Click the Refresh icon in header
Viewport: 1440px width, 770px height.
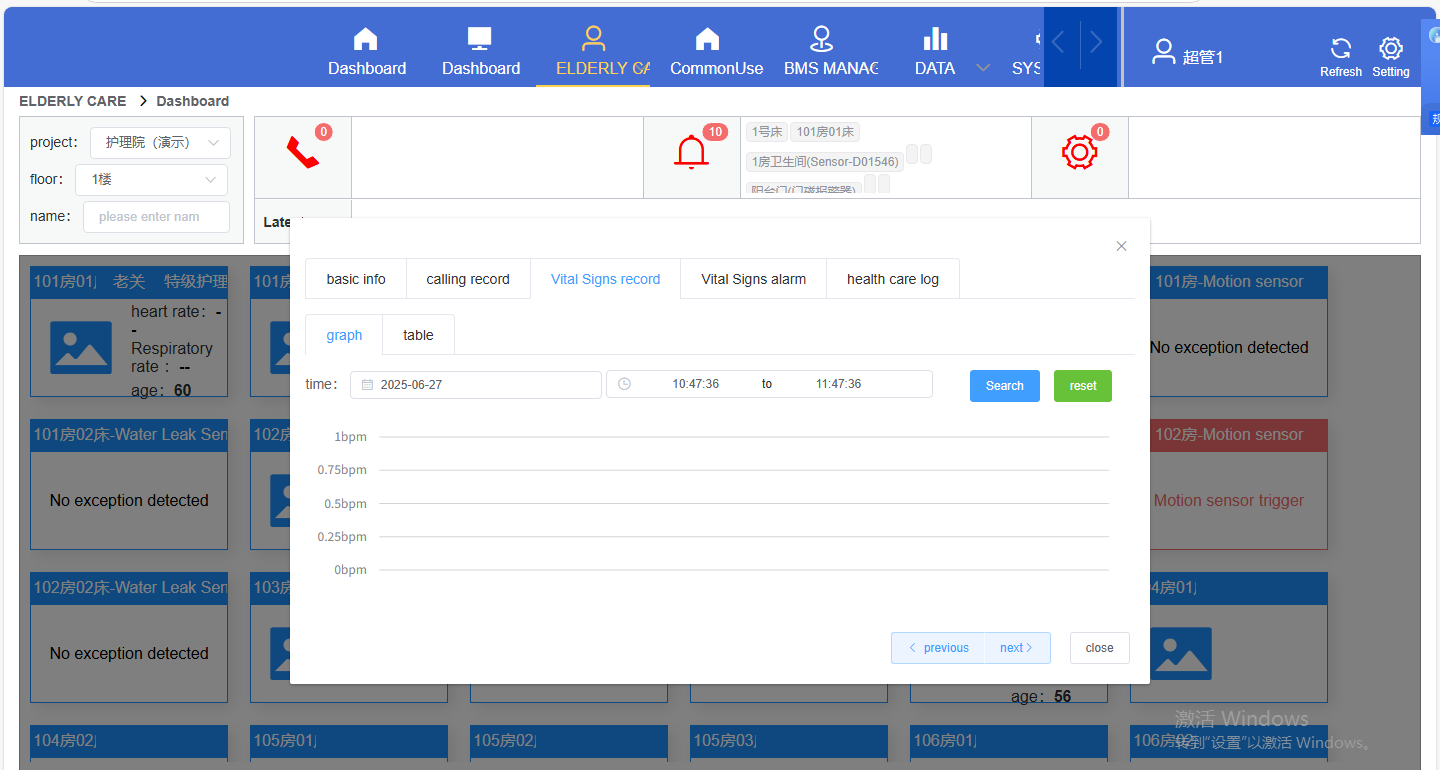click(x=1341, y=48)
